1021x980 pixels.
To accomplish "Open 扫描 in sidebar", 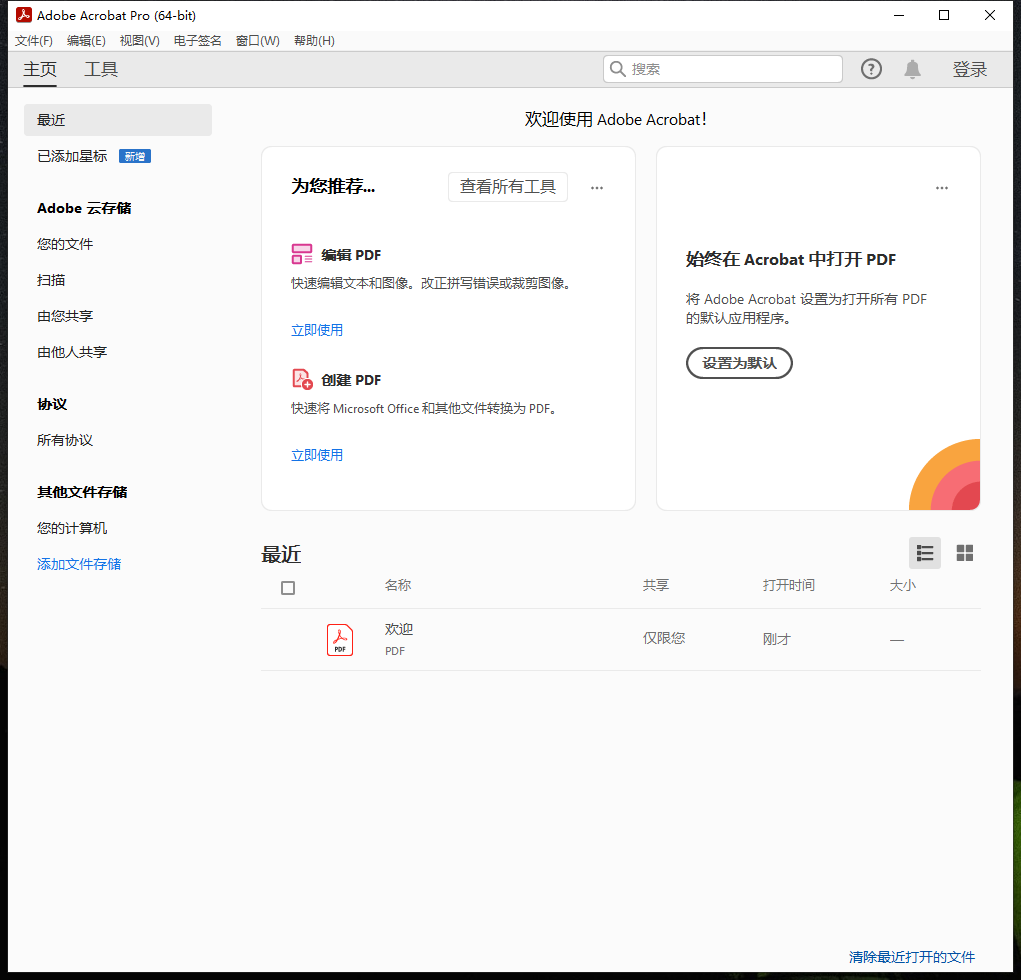I will [x=51, y=280].
